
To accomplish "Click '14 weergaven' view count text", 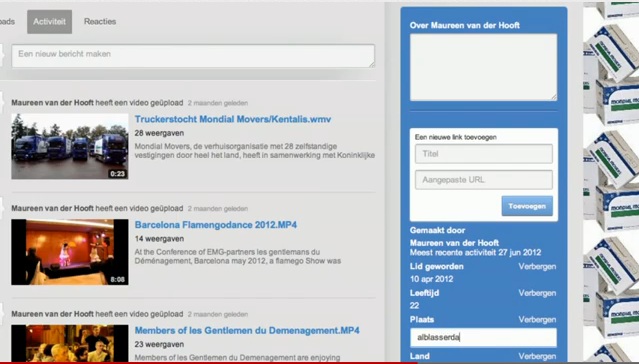I will pos(159,239).
